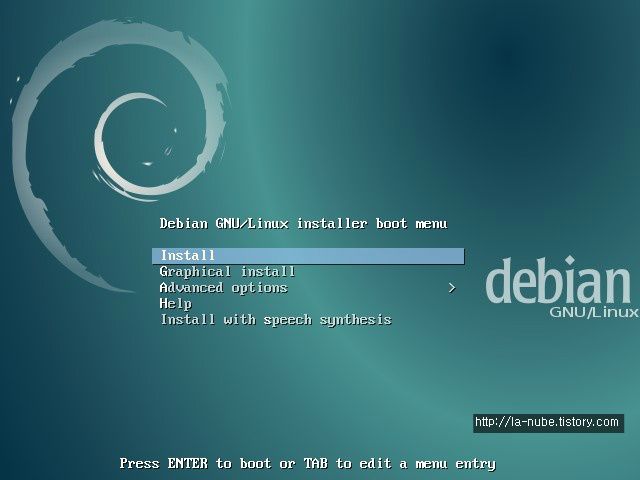
Task: Choose Install with speech synthesis
Action: [276, 320]
